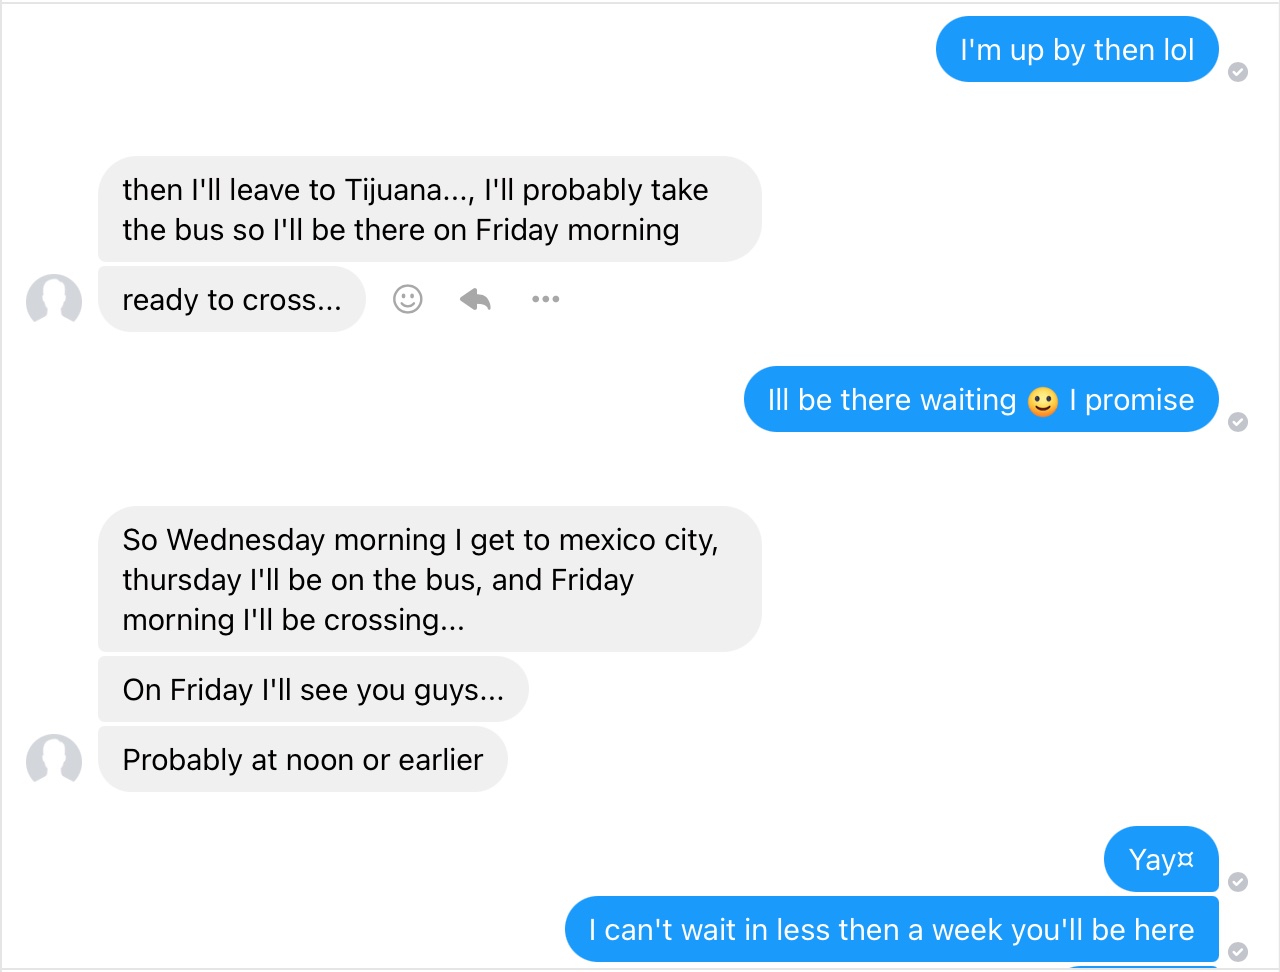
Task: Click the 'Yay' message bubble
Action: pyautogui.click(x=1161, y=859)
